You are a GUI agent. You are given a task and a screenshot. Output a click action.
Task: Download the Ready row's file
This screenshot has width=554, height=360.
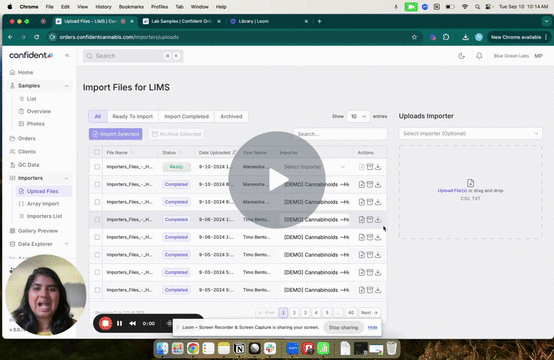(x=378, y=167)
